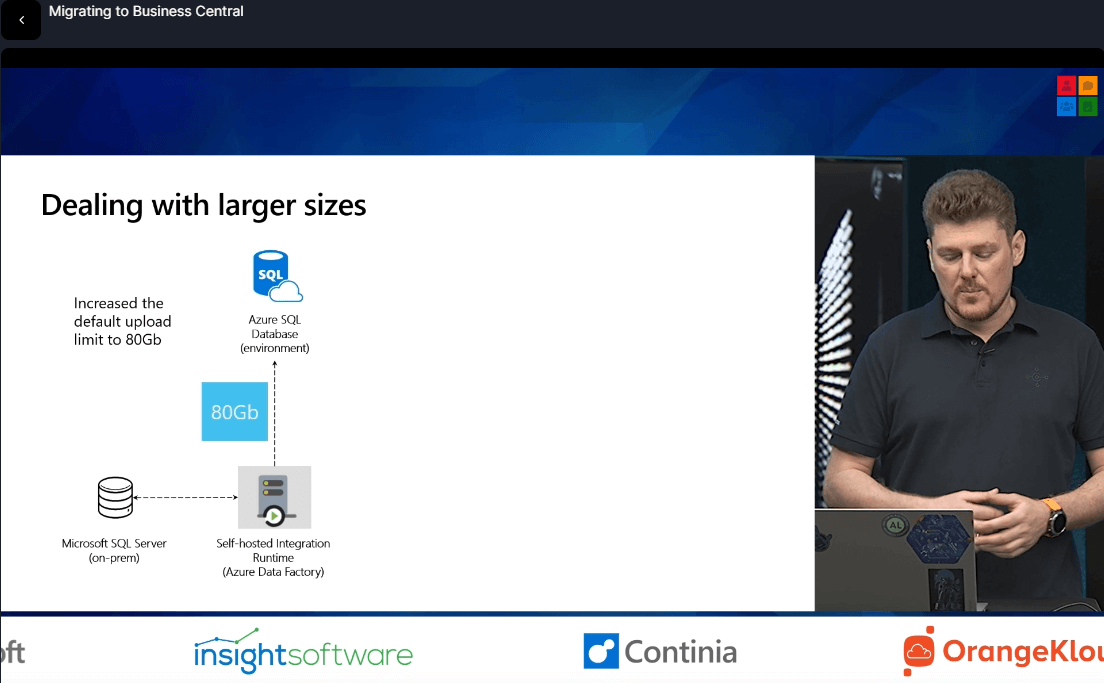Open the insightsoftware sponsor logo
The height and width of the screenshot is (683, 1104).
(303, 651)
